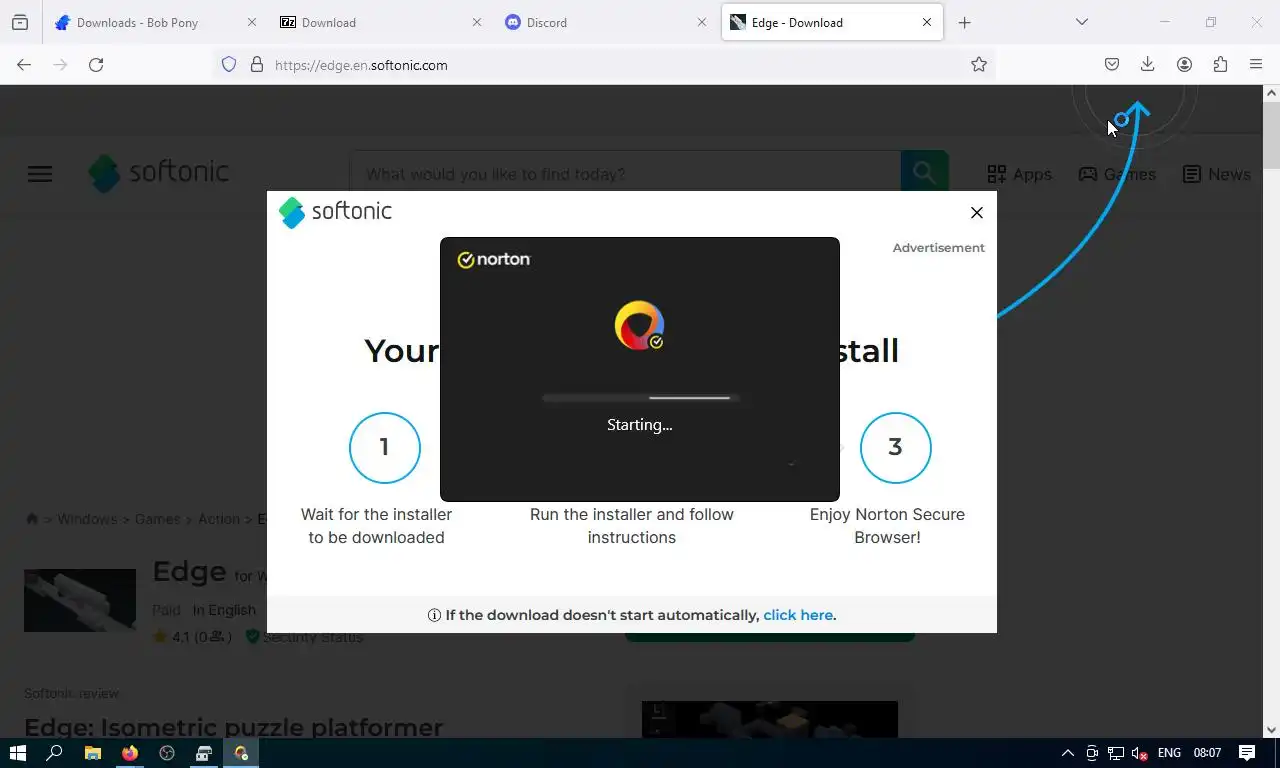Open the muted volume tray icon
Image resolution: width=1280 pixels, height=768 pixels.
(1139, 753)
